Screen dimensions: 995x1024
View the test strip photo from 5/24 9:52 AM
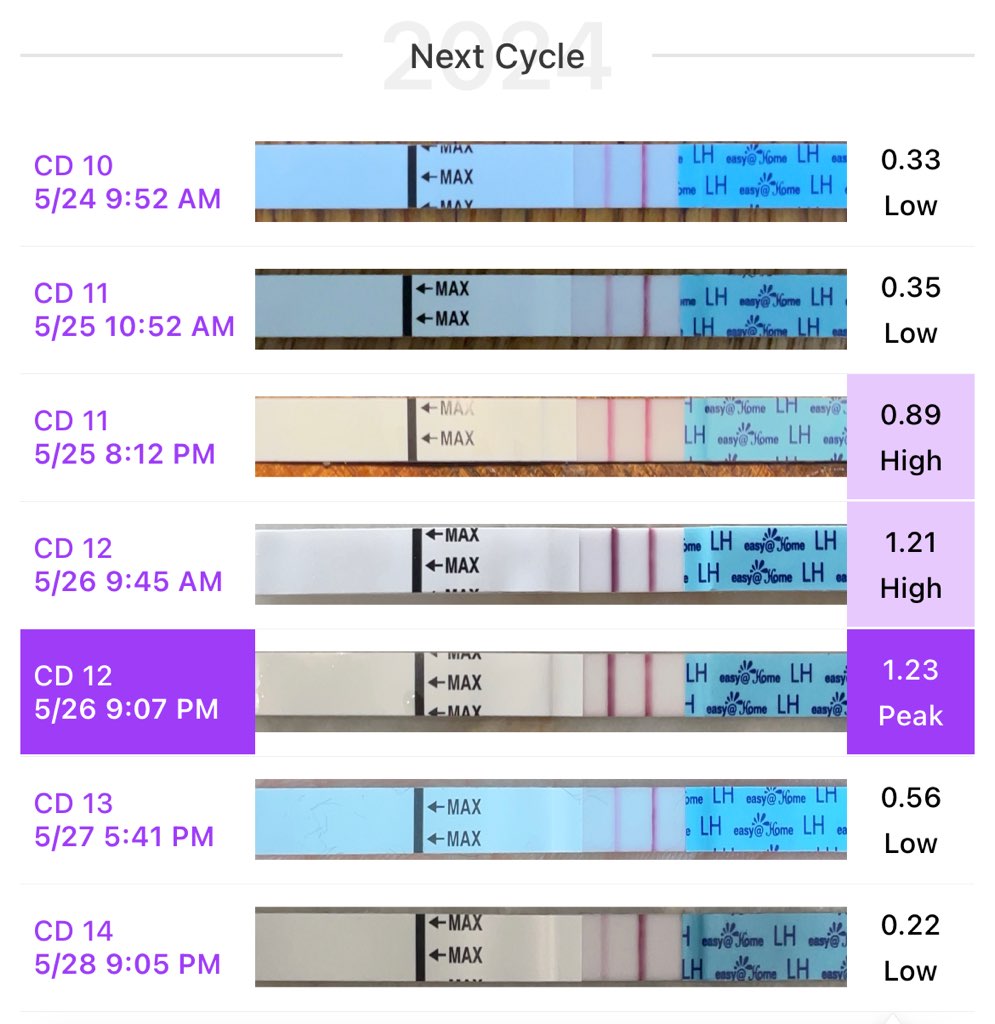coord(550,176)
